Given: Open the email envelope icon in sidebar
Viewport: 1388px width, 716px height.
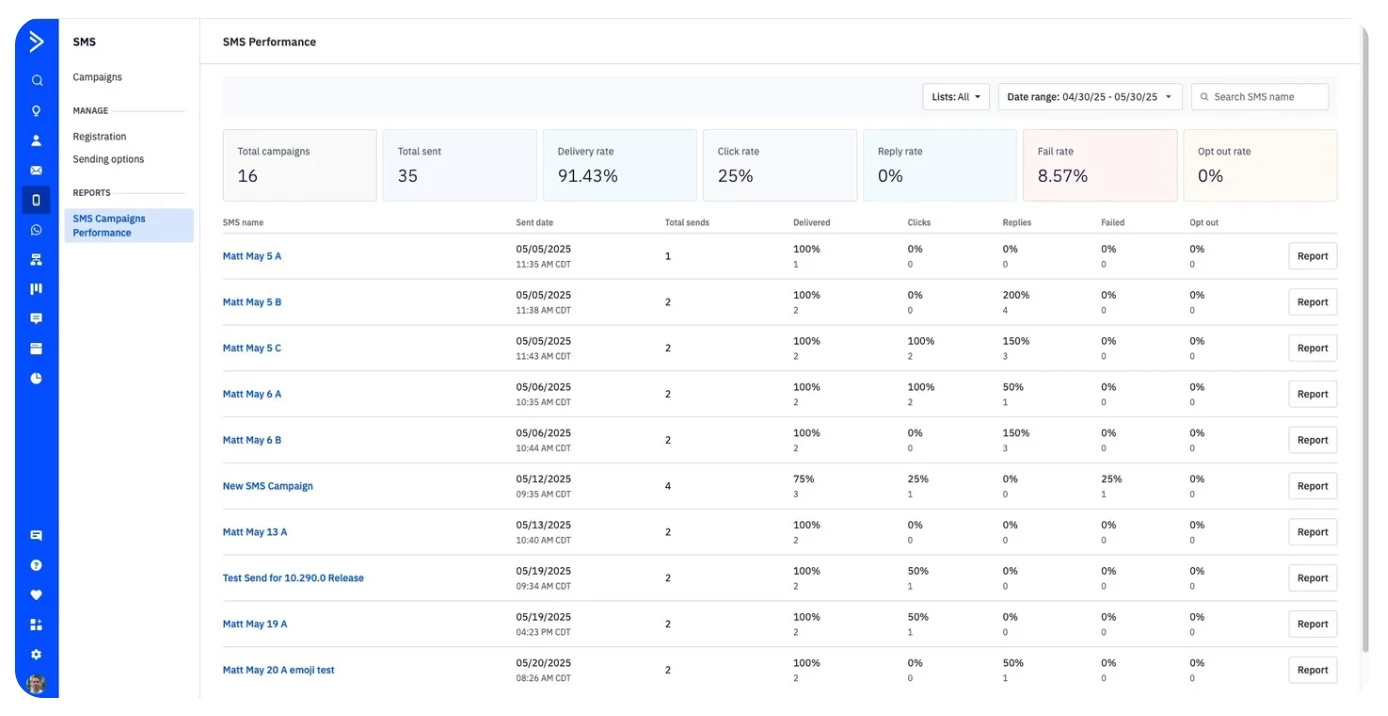Looking at the screenshot, I should [x=37, y=171].
